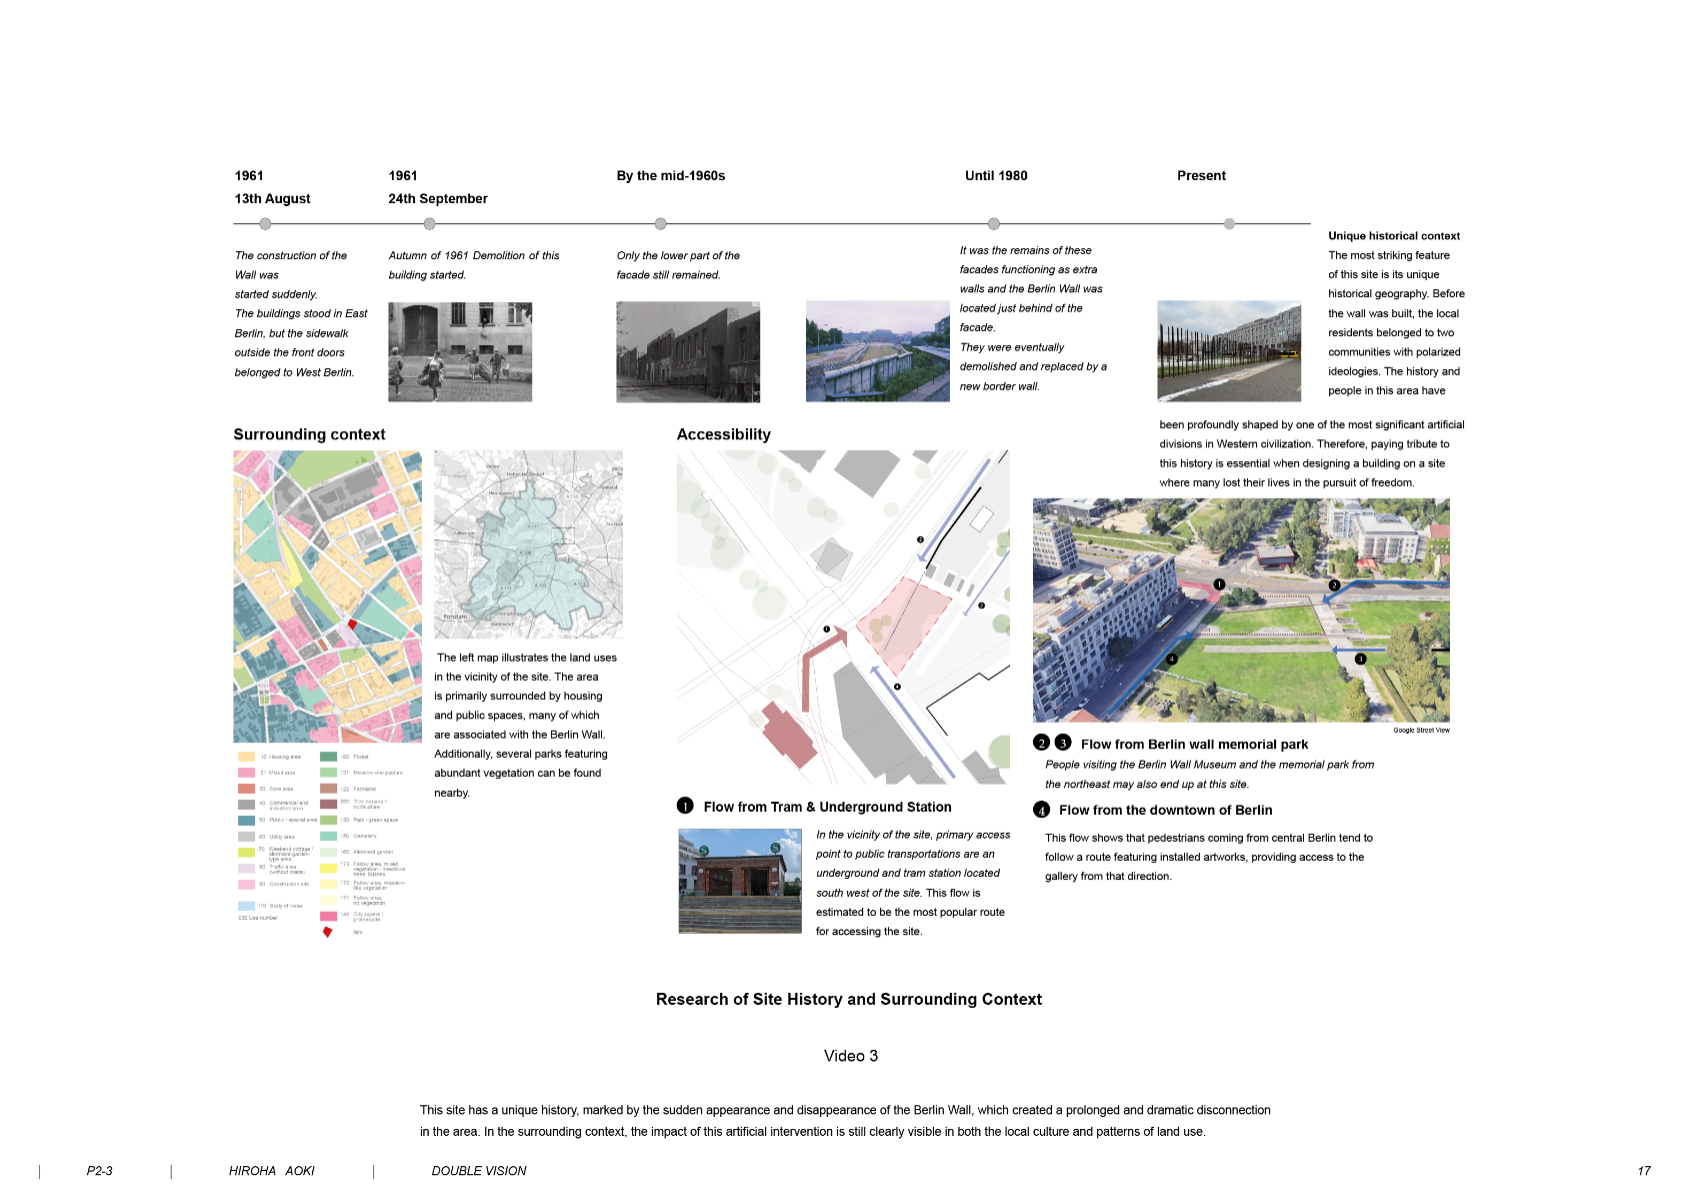Viewport: 1698px width, 1200px height.
Task: Click the Forest legend color swatch
Action: tap(328, 757)
